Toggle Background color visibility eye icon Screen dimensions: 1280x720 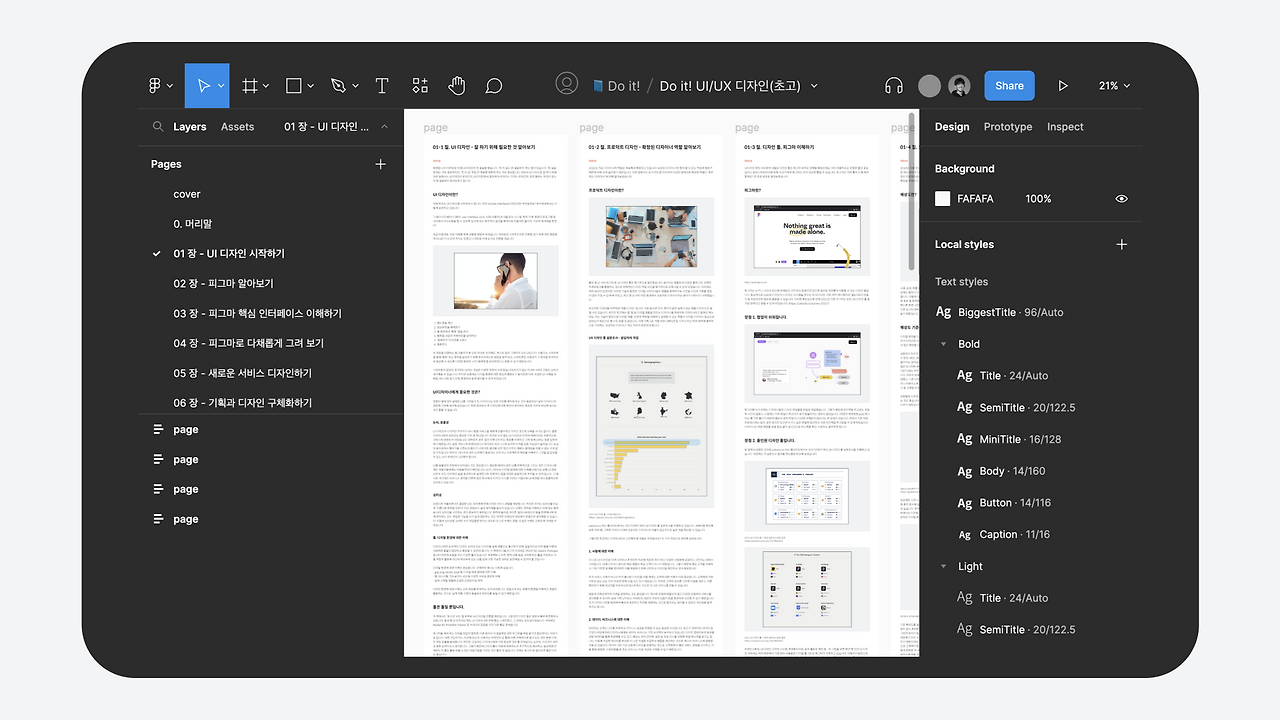1121,199
